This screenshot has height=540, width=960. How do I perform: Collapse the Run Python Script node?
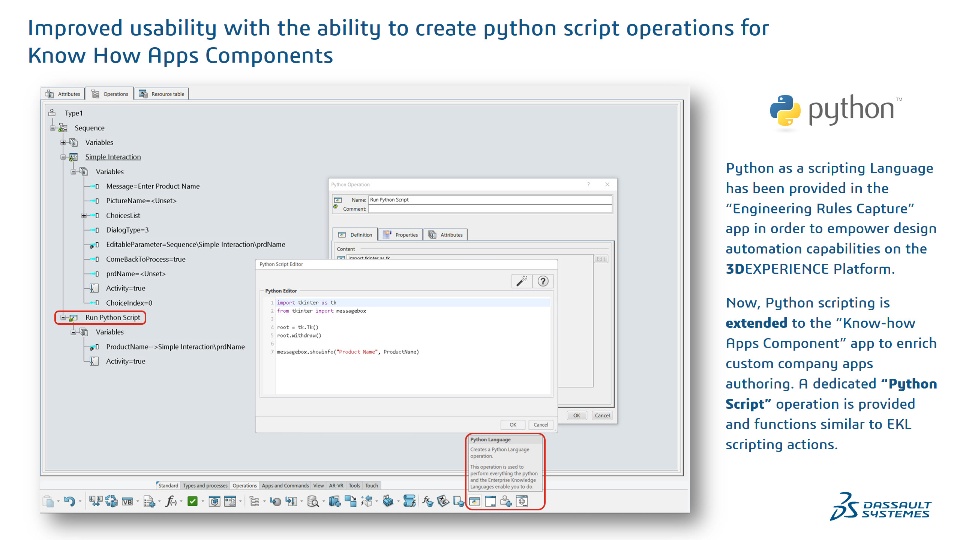(63, 318)
